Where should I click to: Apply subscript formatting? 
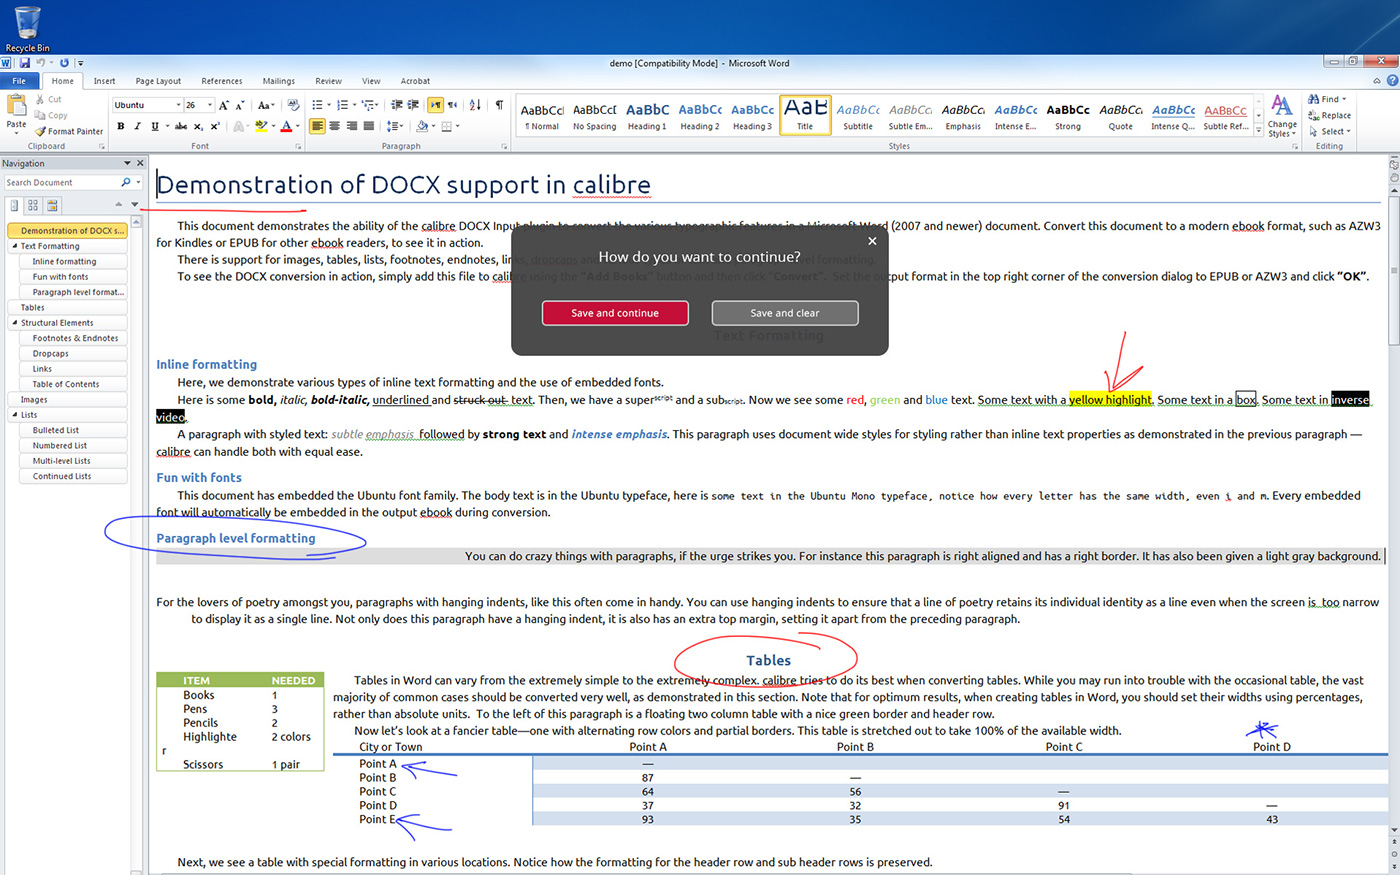[x=198, y=126]
